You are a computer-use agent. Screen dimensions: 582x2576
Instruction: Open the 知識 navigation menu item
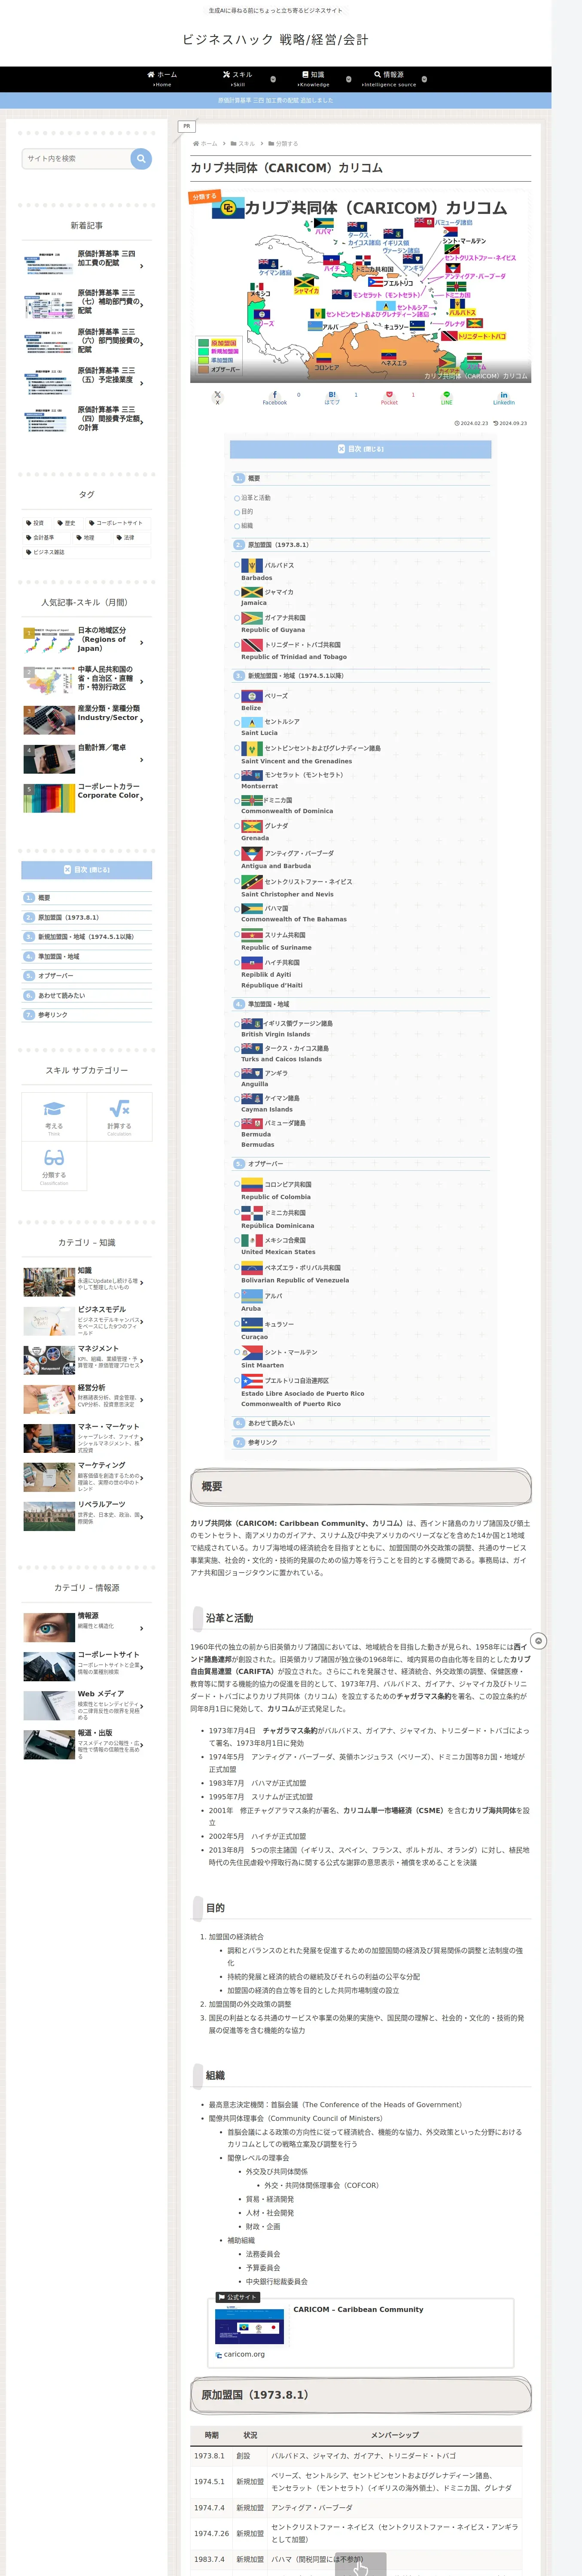[313, 79]
